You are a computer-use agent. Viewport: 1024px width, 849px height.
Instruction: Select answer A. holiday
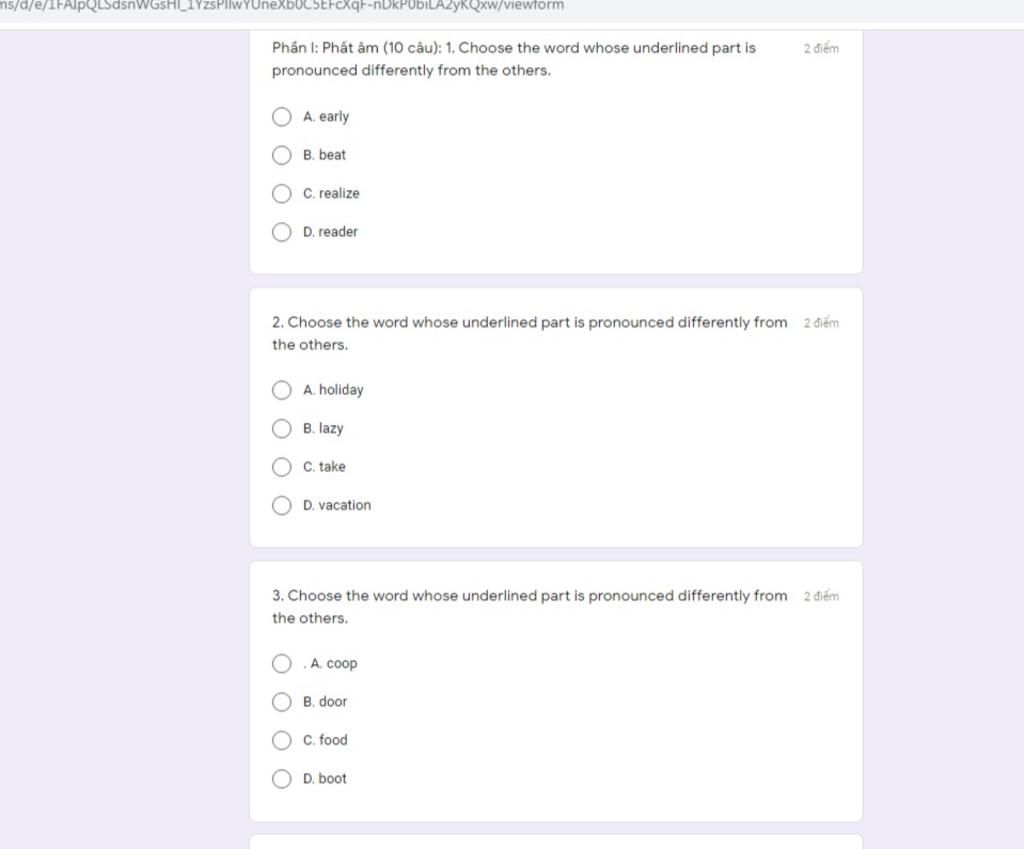pyautogui.click(x=281, y=391)
